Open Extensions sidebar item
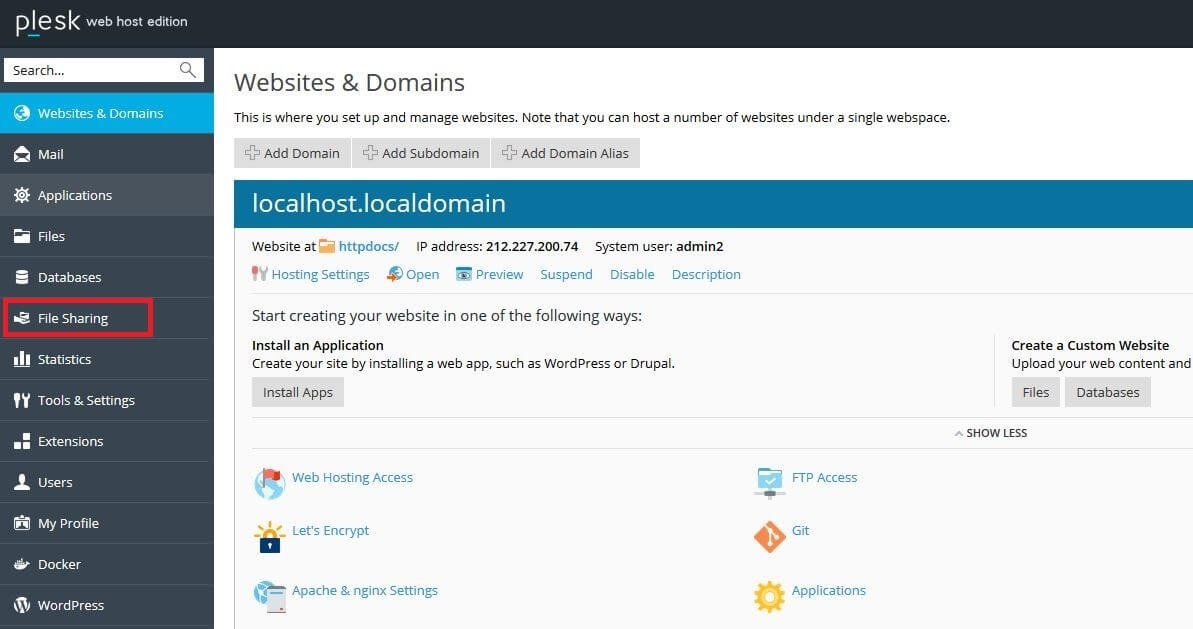Viewport: 1193px width, 629px height. 107,442
